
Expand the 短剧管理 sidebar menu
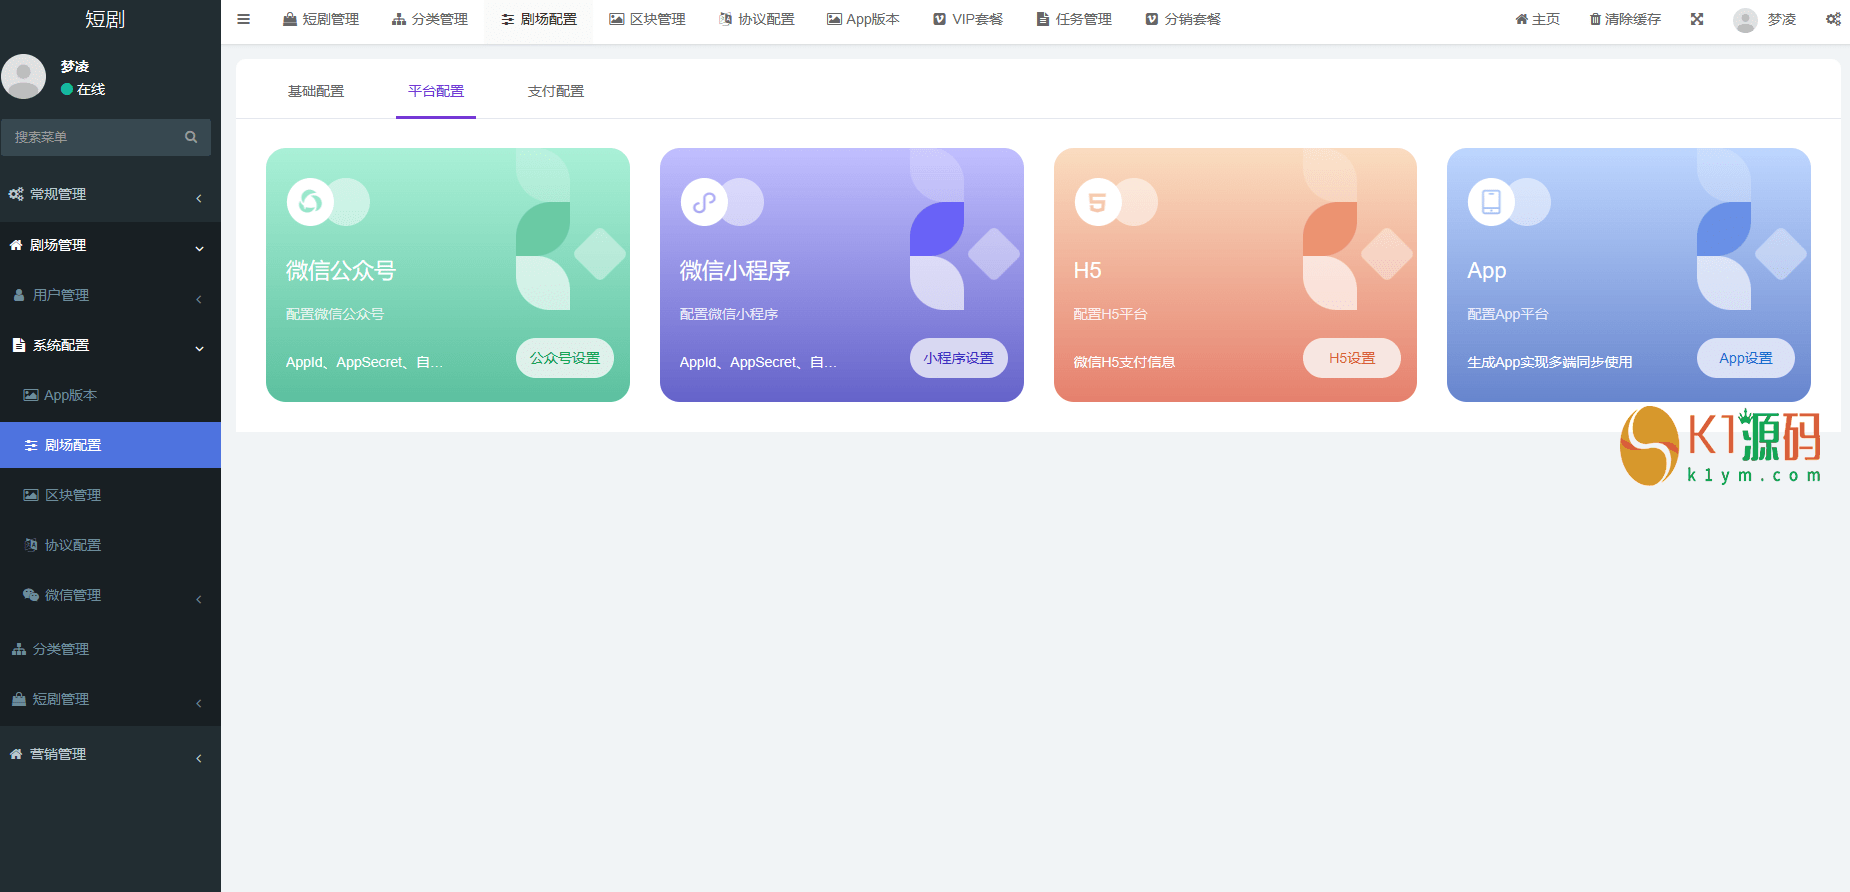click(x=110, y=699)
